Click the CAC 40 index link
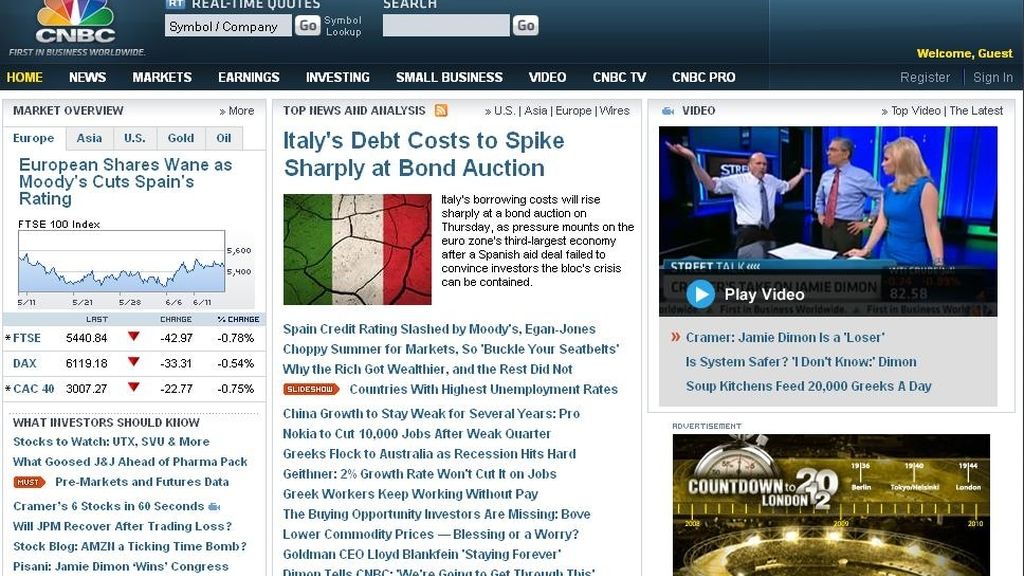Image resolution: width=1024 pixels, height=576 pixels. pos(33,389)
